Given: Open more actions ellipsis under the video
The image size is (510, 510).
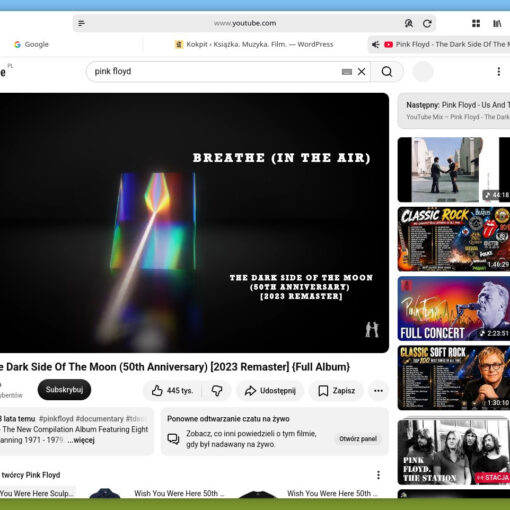Looking at the screenshot, I should coord(378,390).
